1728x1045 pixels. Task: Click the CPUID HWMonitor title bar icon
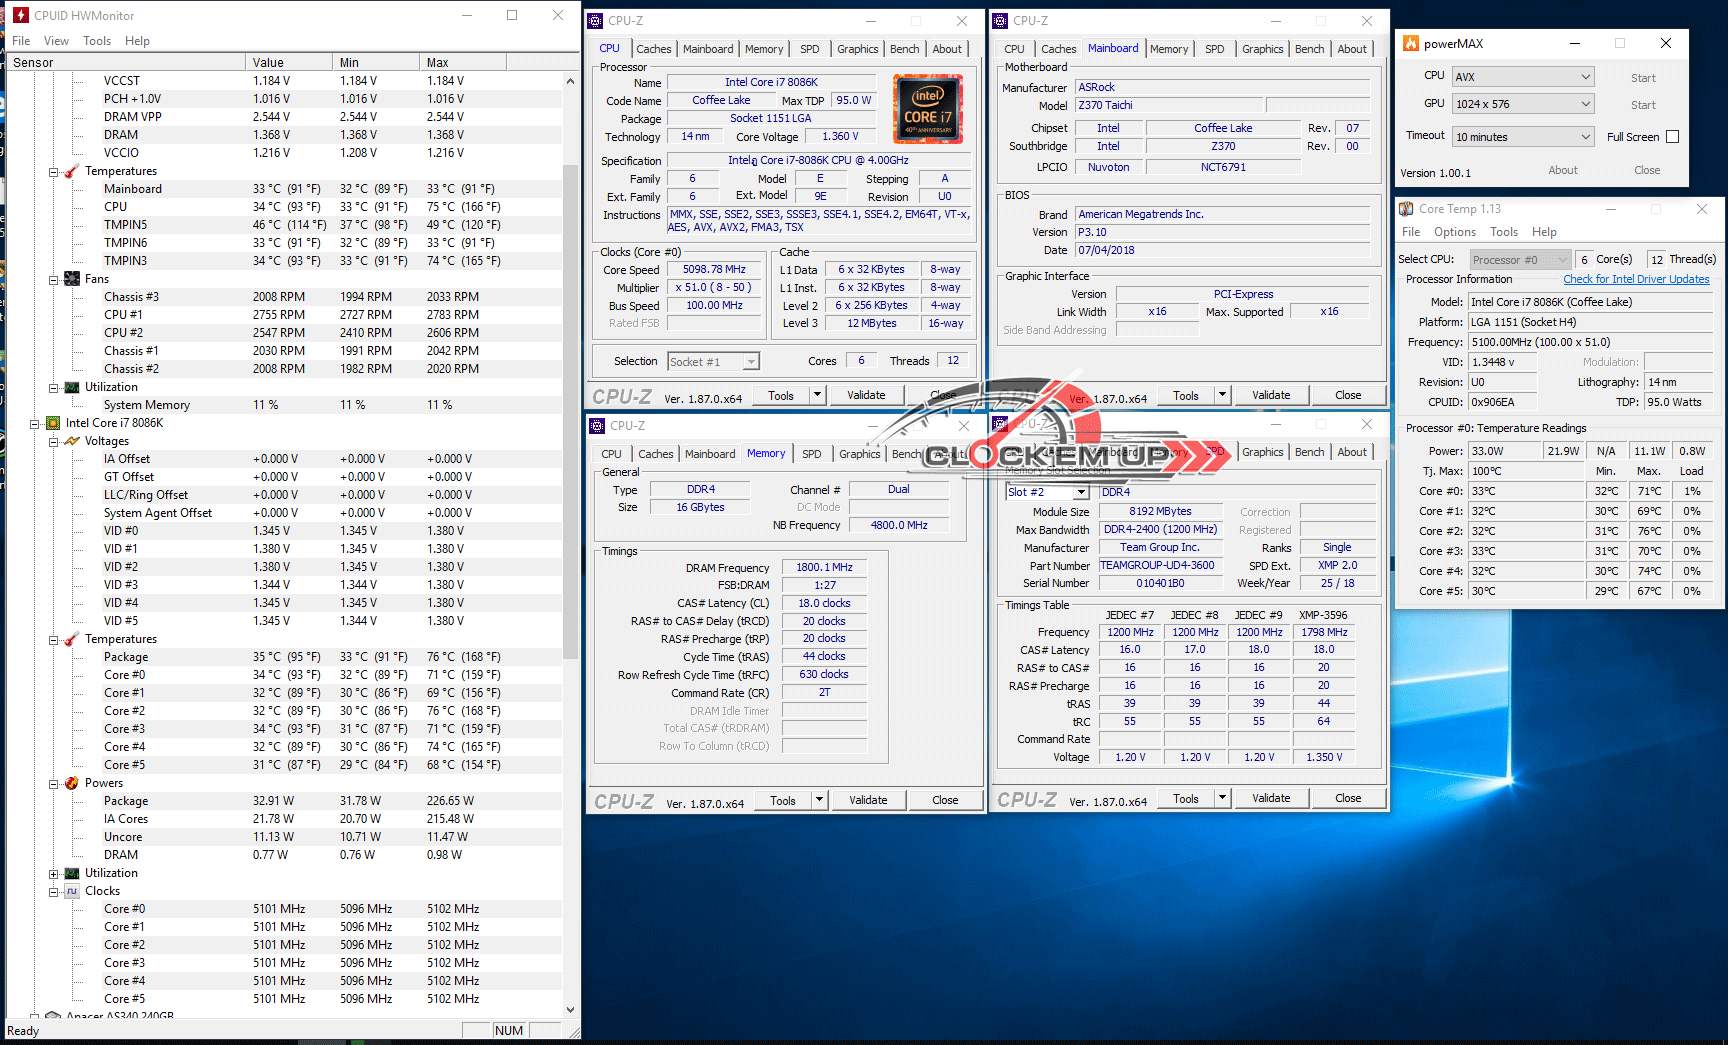[x=20, y=15]
